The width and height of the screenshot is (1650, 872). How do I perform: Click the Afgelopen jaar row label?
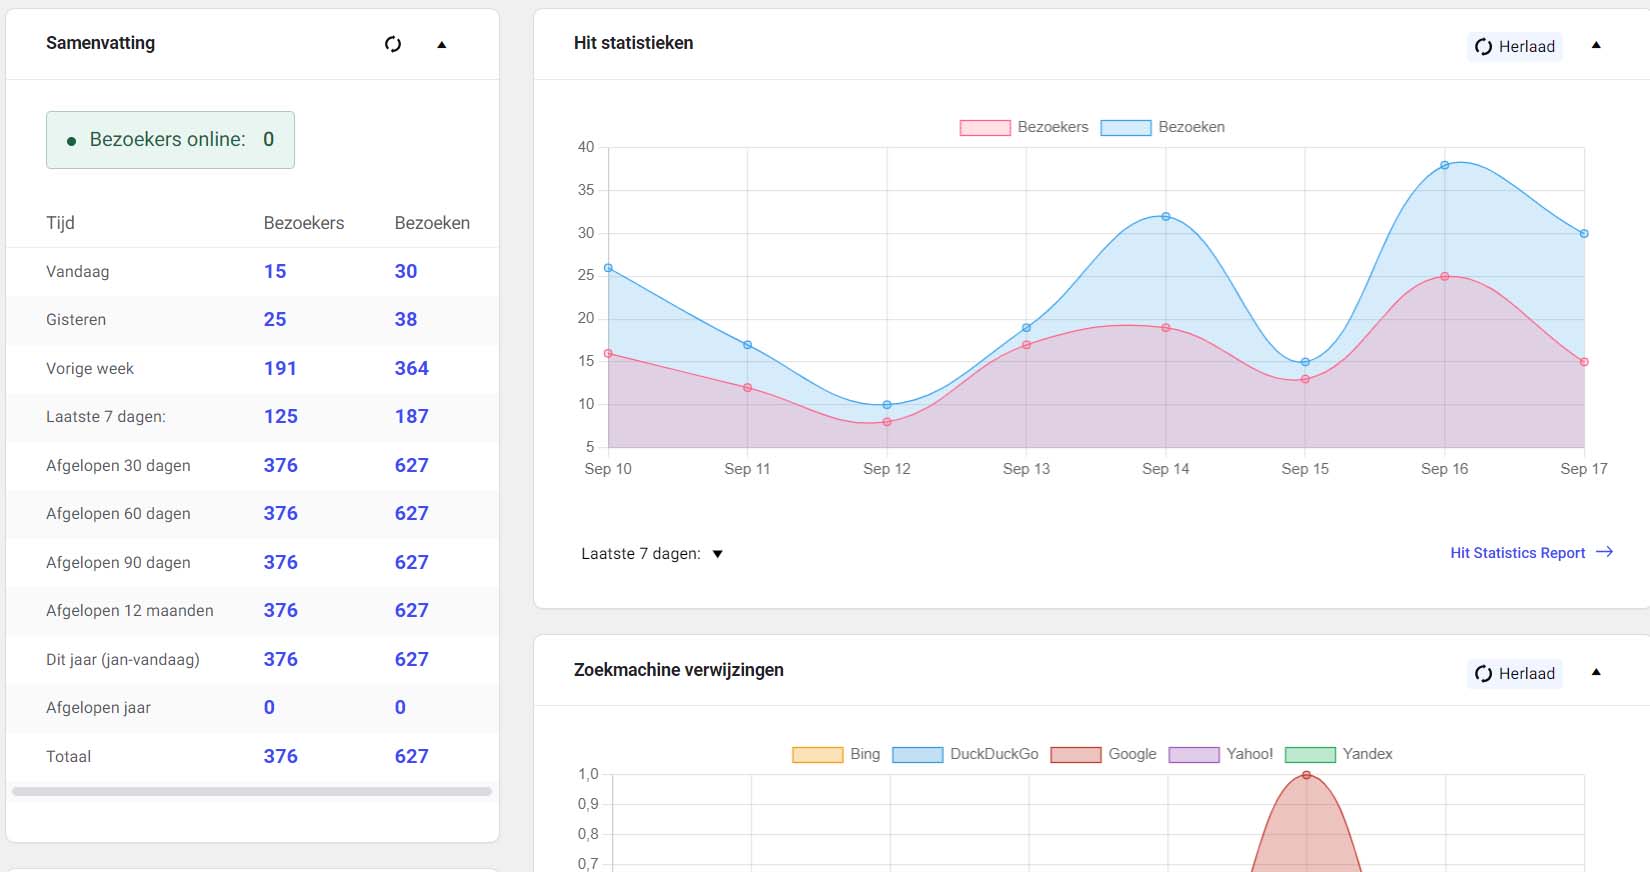point(98,708)
